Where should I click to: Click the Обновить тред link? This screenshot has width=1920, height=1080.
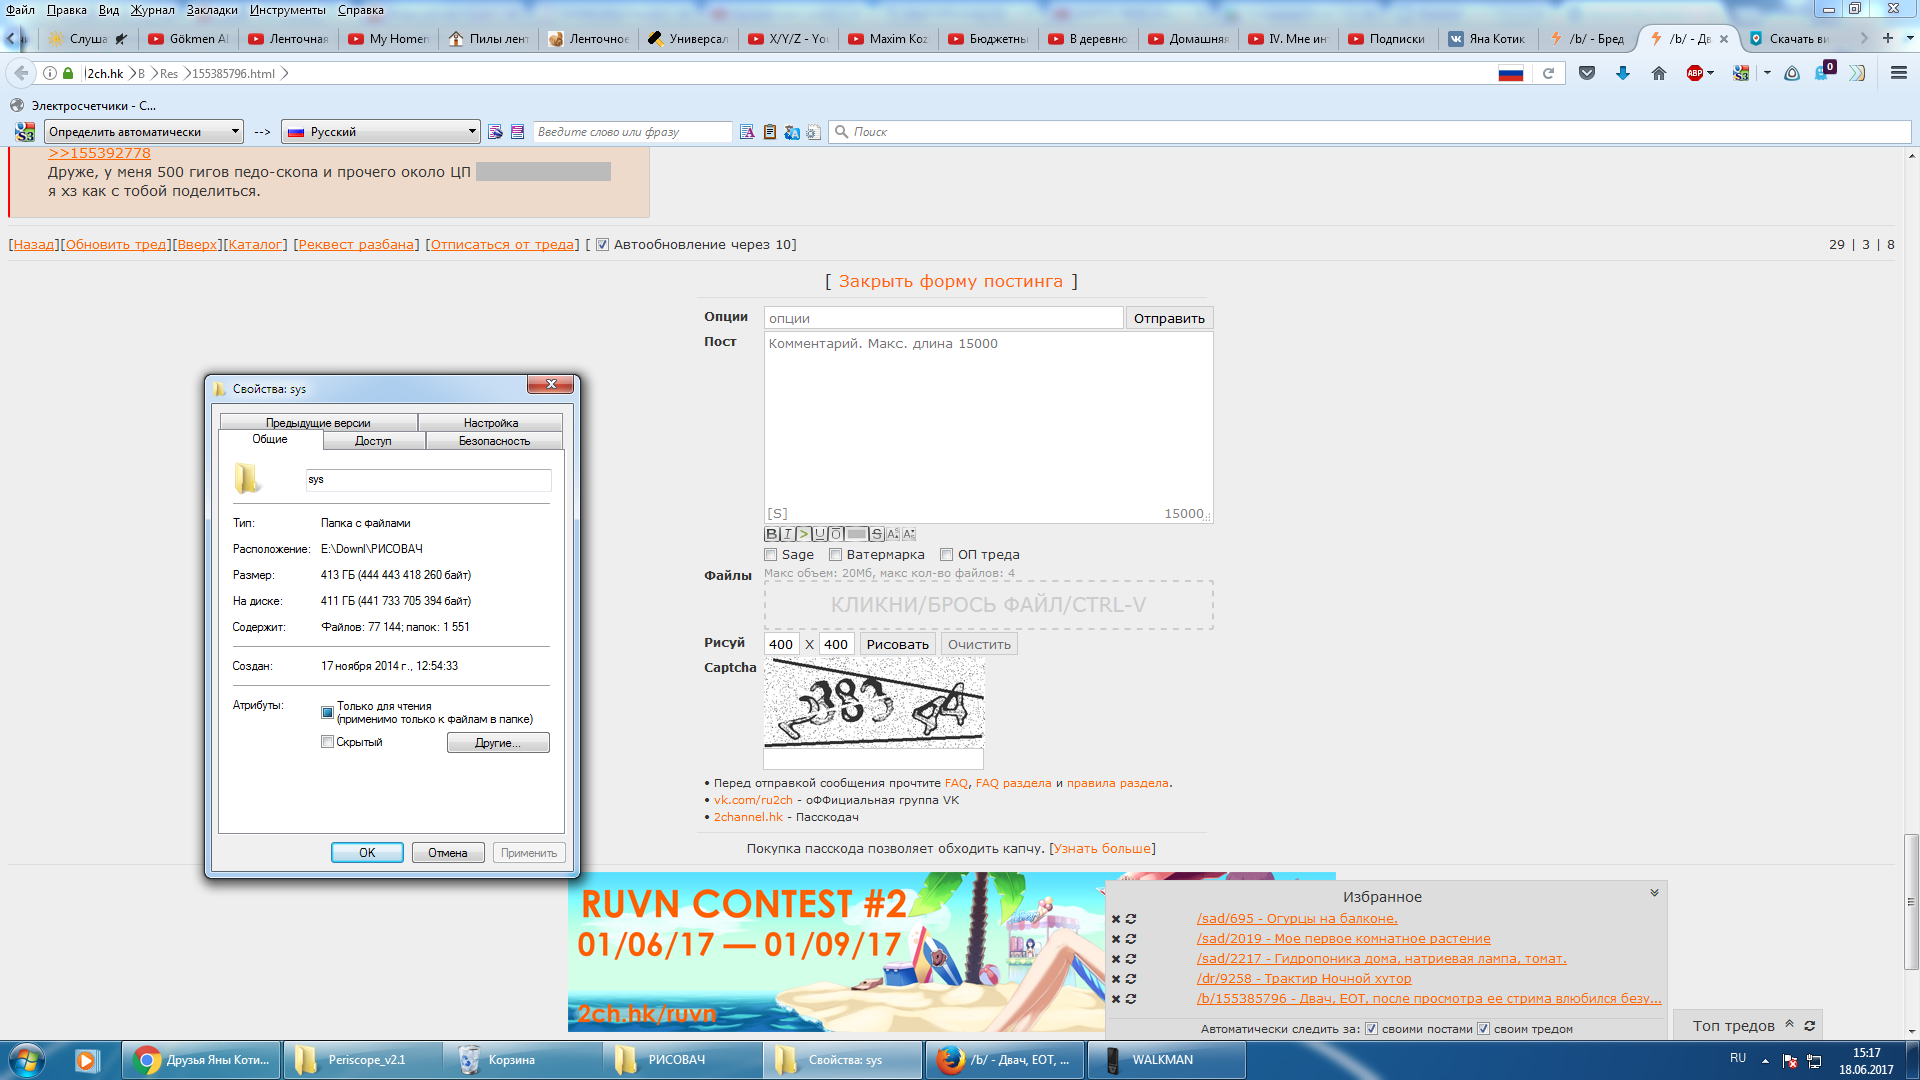coord(116,245)
